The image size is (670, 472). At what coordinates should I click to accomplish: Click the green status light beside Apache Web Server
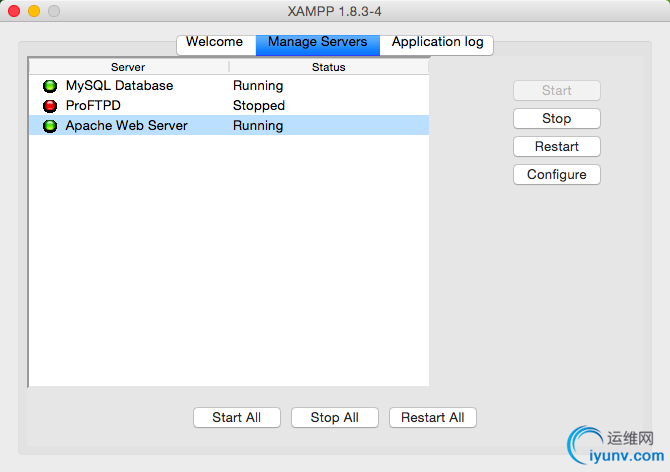click(x=50, y=126)
